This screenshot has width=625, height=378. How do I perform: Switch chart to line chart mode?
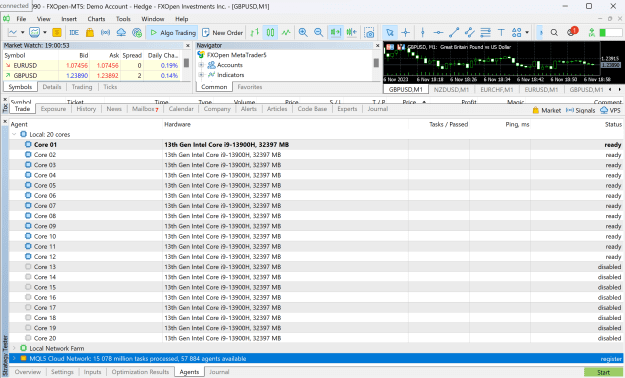[286, 33]
